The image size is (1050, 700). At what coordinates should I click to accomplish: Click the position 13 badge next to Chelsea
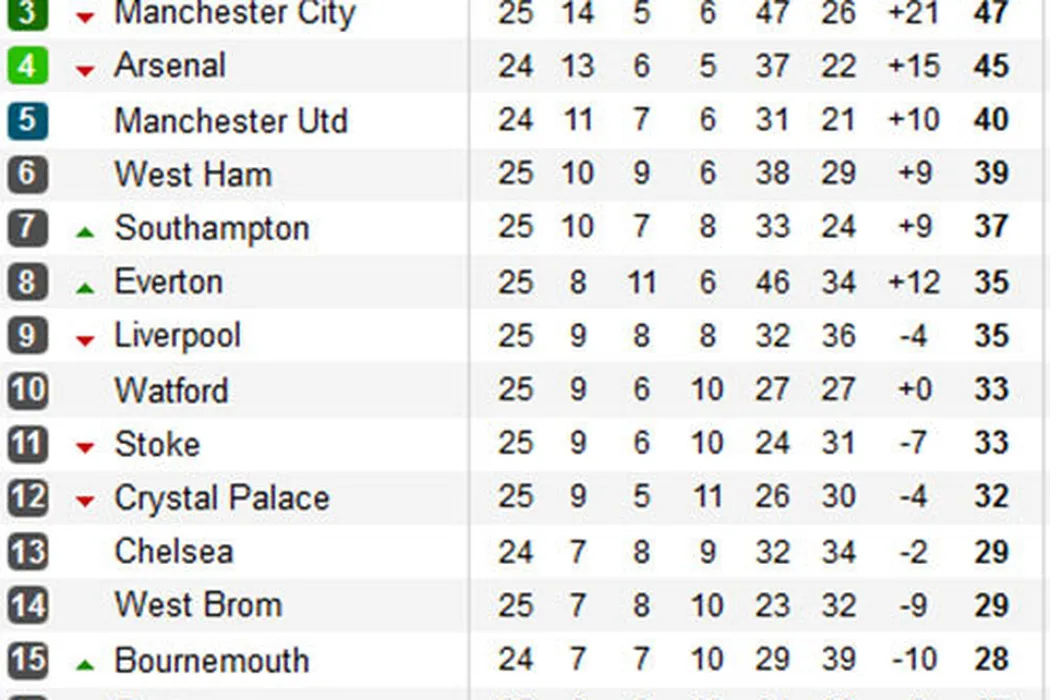tap(27, 551)
